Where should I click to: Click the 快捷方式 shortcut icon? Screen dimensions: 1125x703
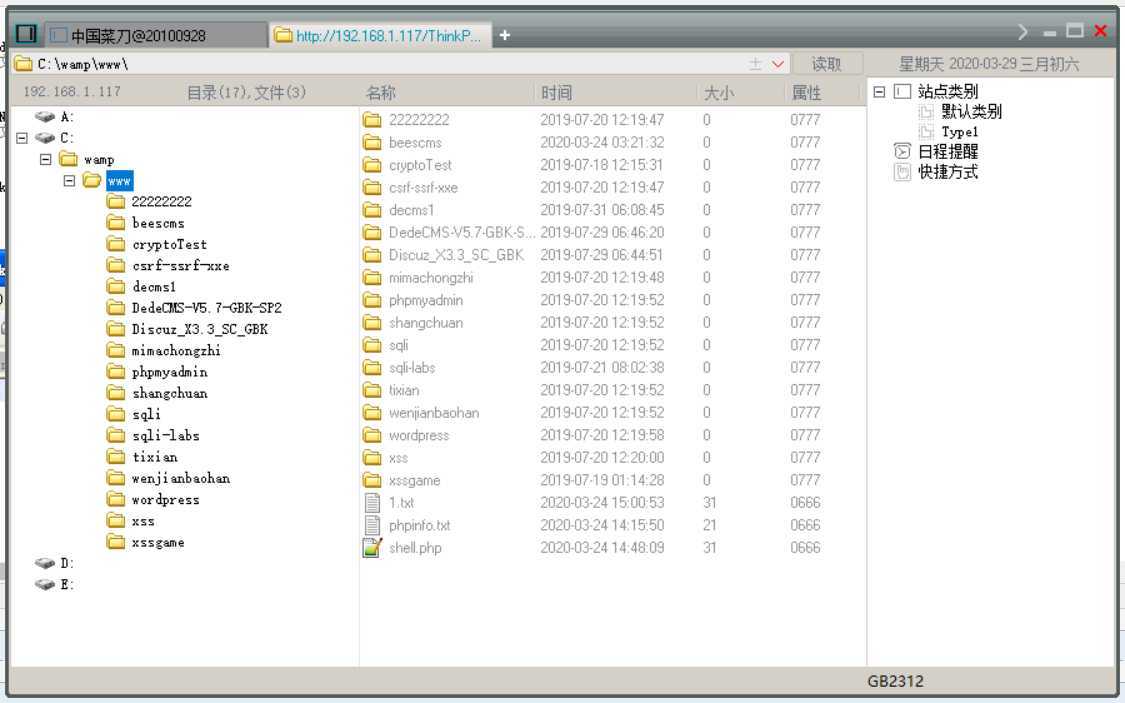pos(902,172)
